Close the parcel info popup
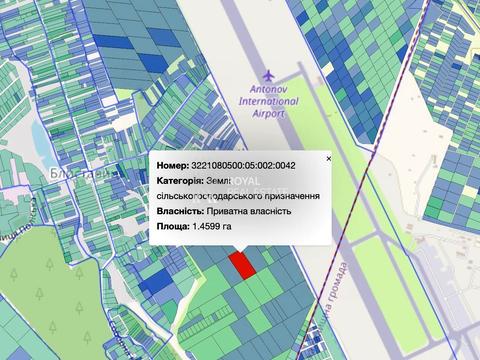 coord(329,159)
